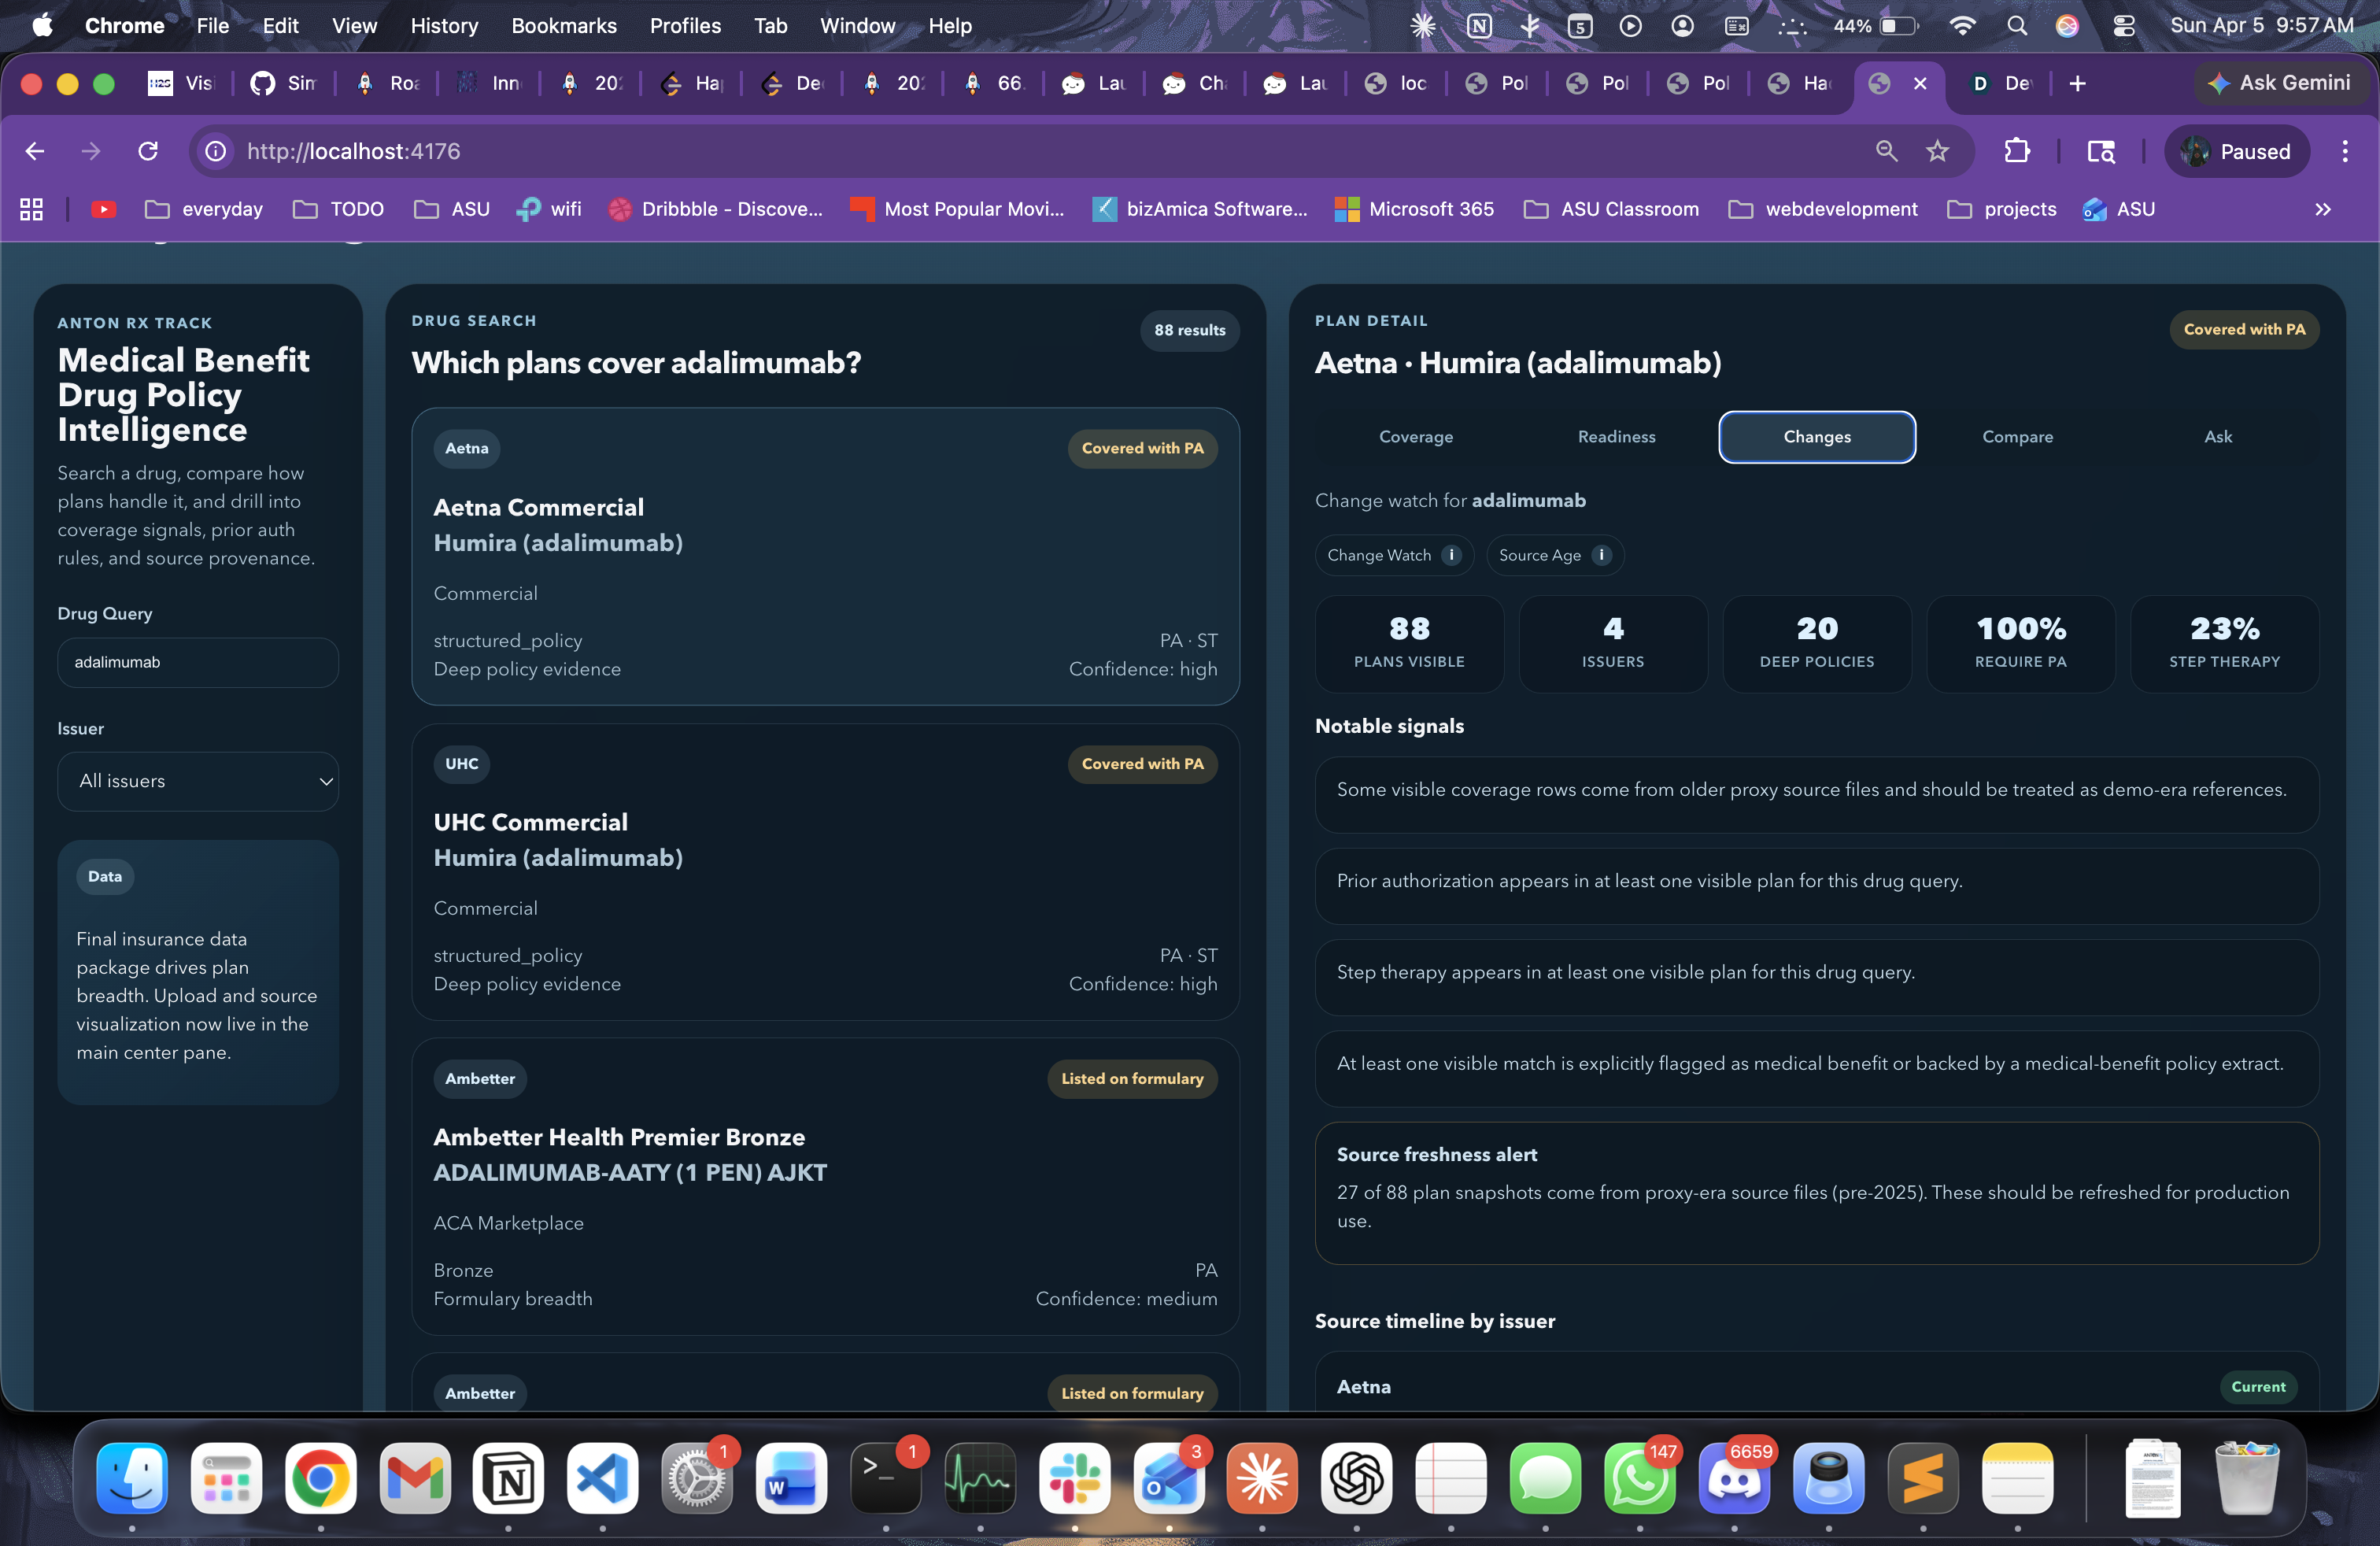Expand hidden bookmarks with double chevron

pyautogui.click(x=2322, y=209)
